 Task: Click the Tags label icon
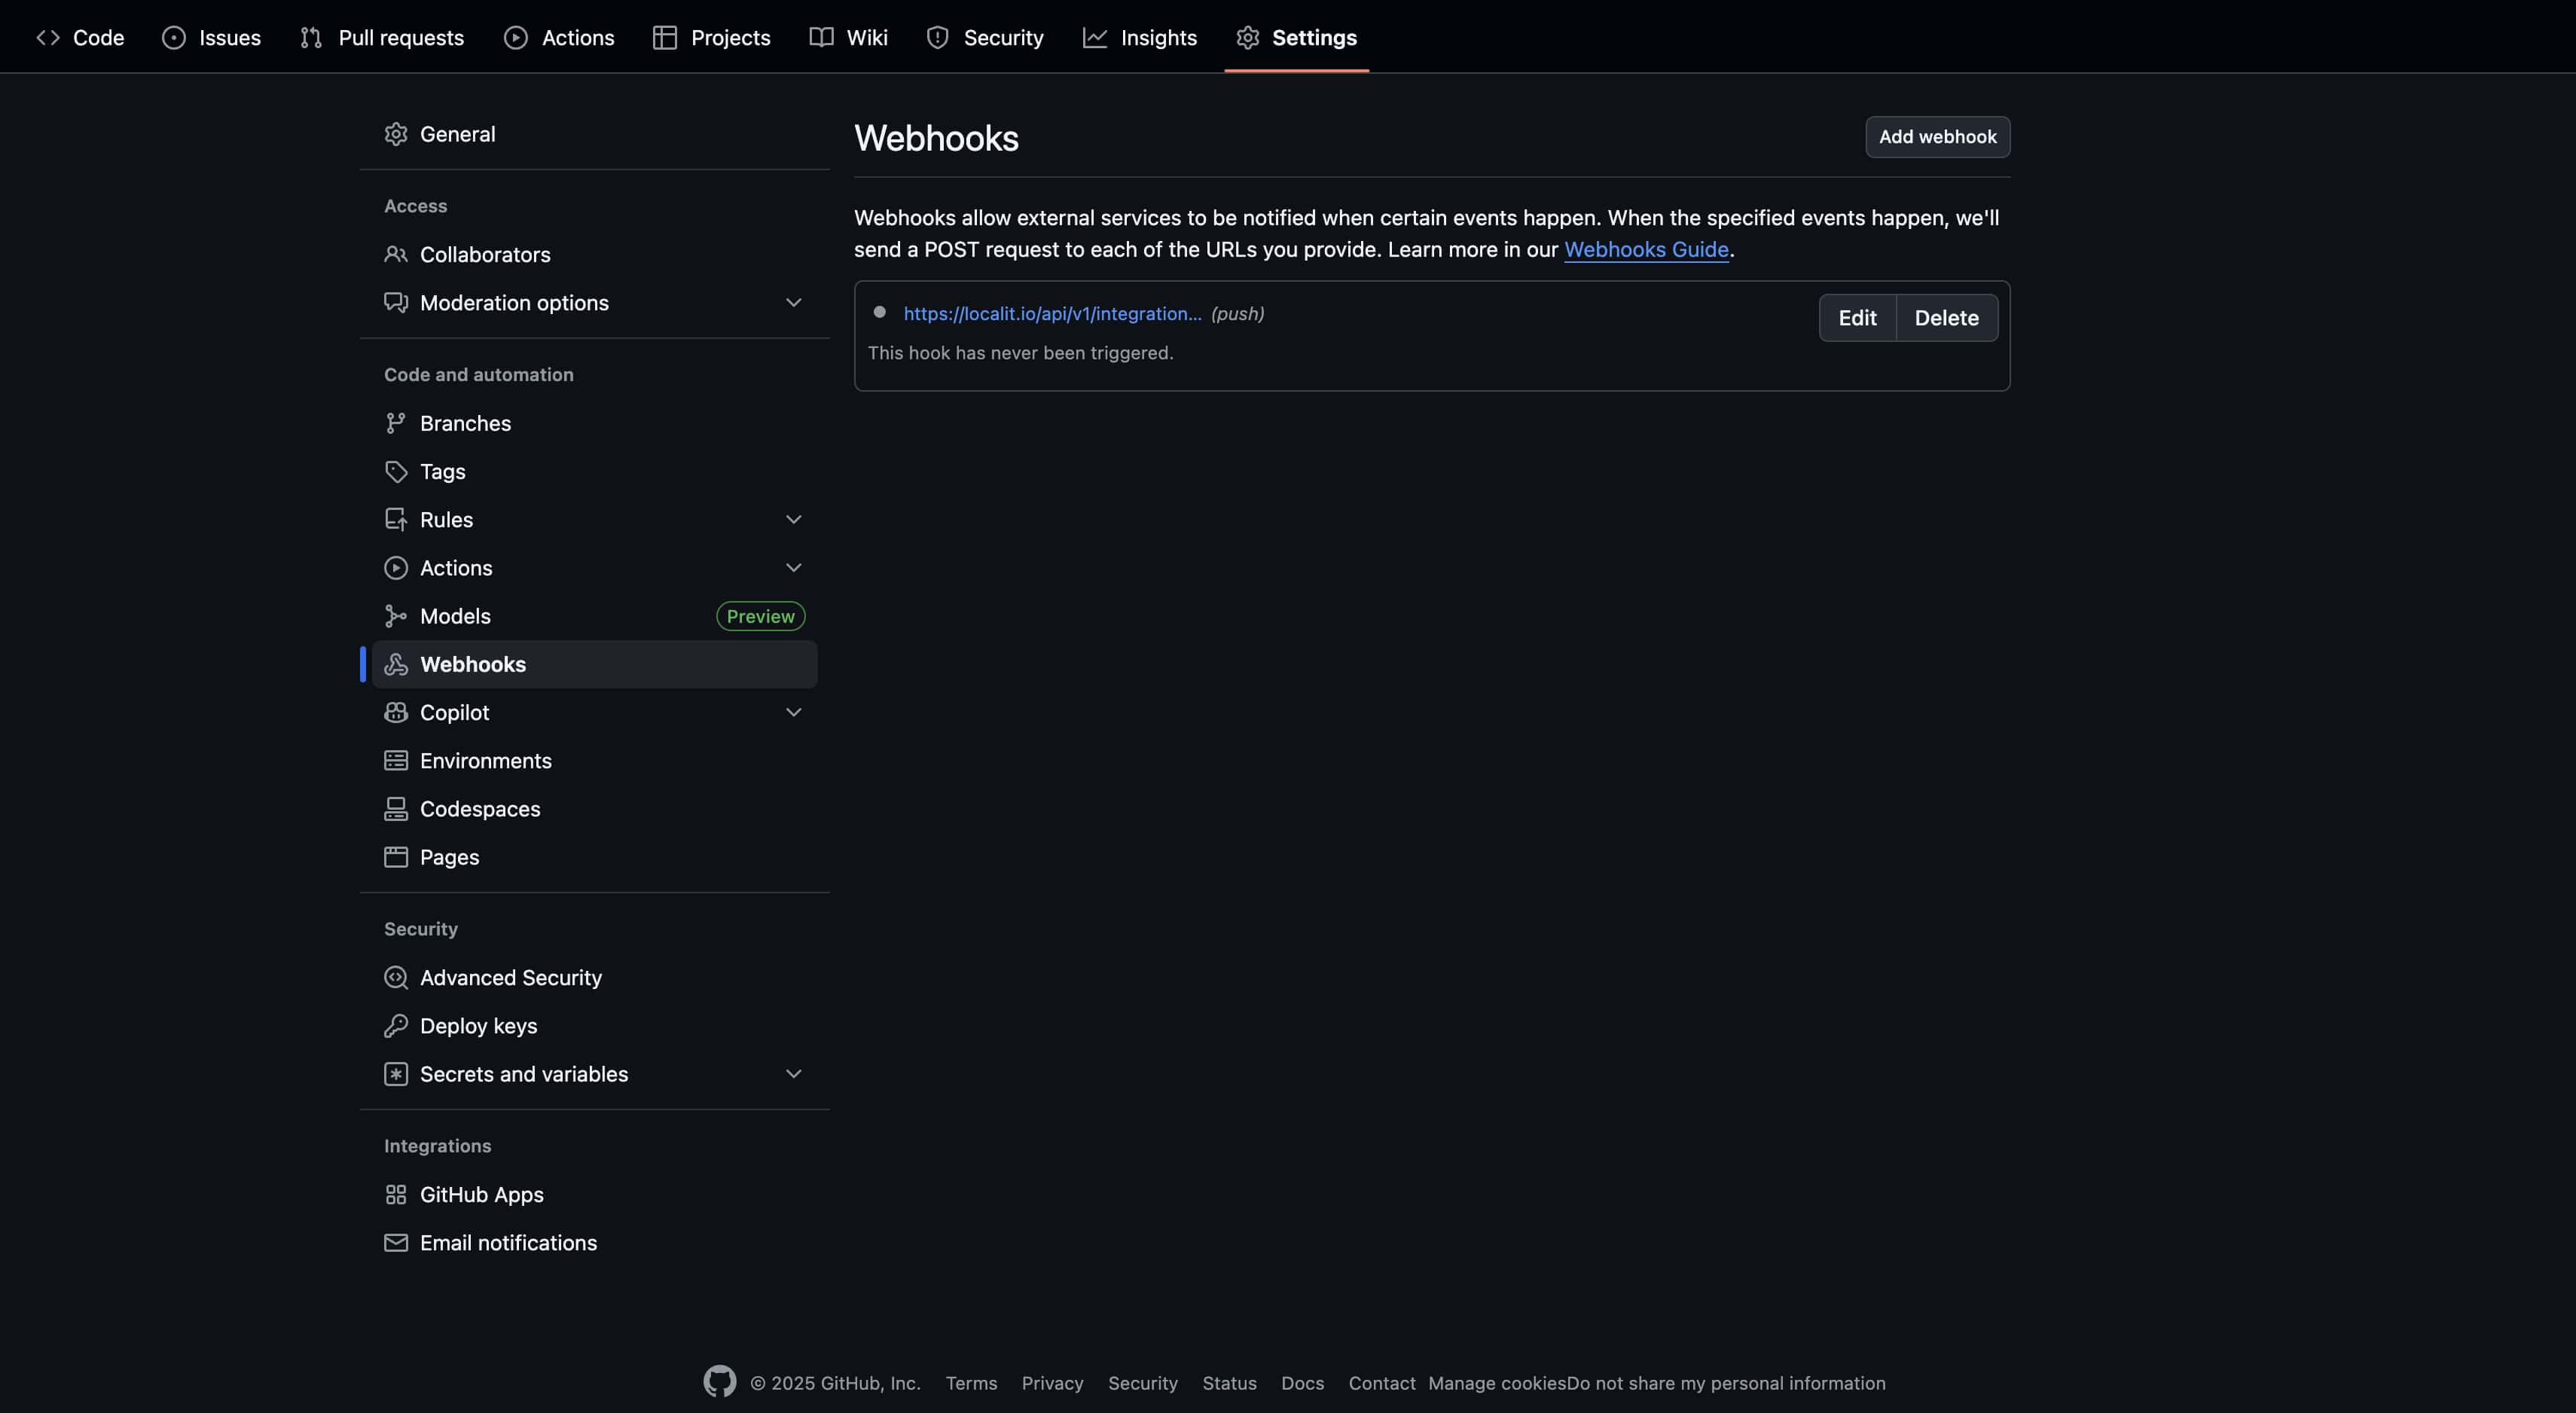pyautogui.click(x=396, y=471)
